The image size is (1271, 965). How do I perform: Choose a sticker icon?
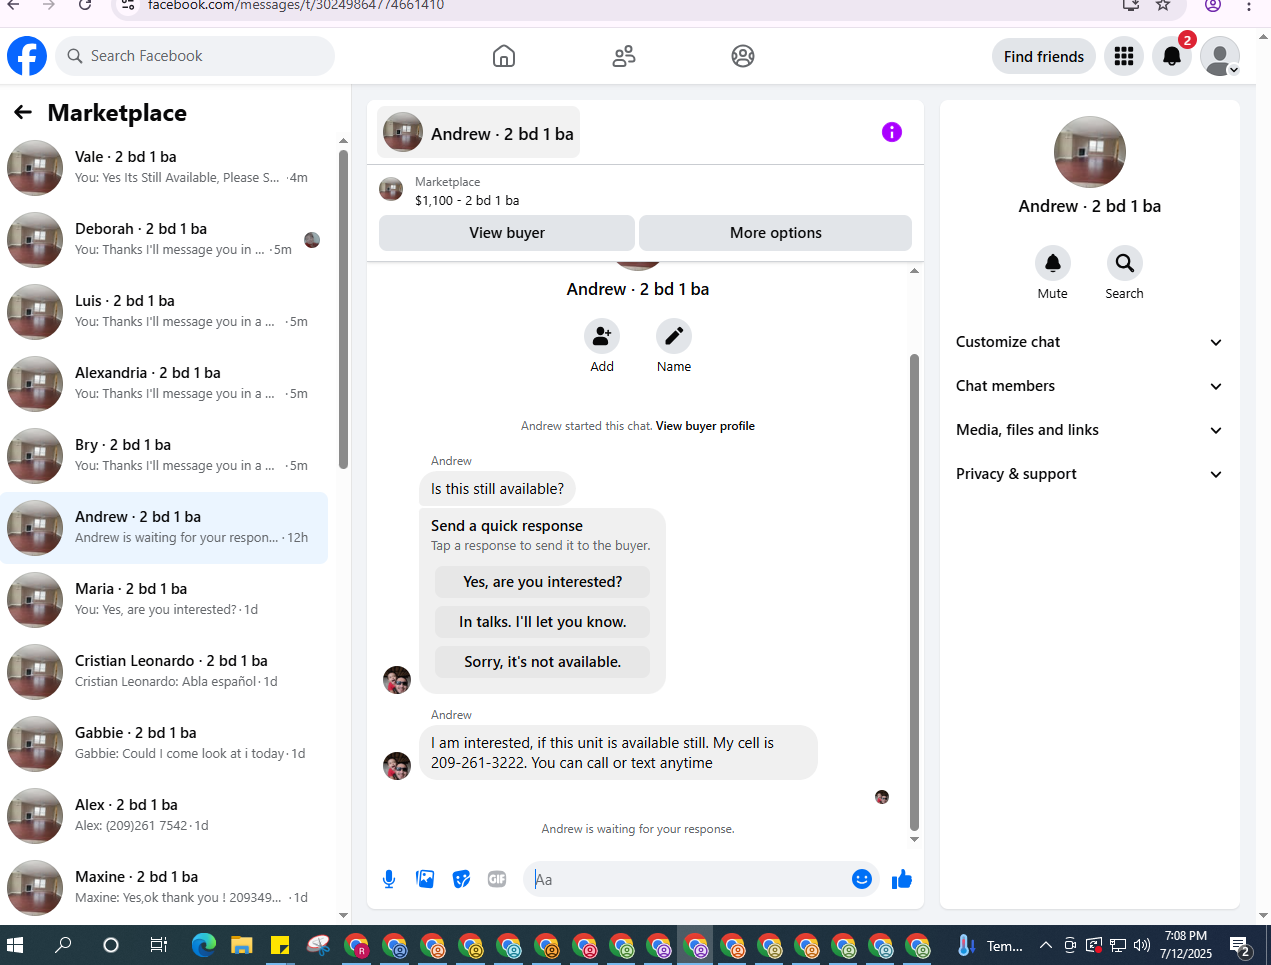(461, 879)
